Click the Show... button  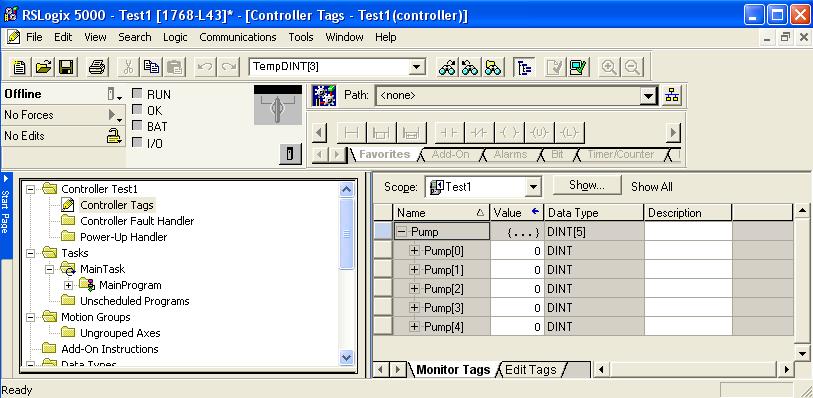[587, 186]
